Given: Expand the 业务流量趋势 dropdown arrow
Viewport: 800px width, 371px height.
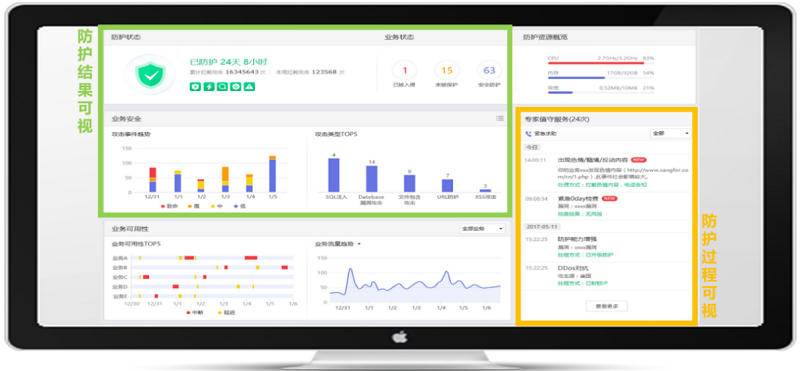Looking at the screenshot, I should [359, 244].
